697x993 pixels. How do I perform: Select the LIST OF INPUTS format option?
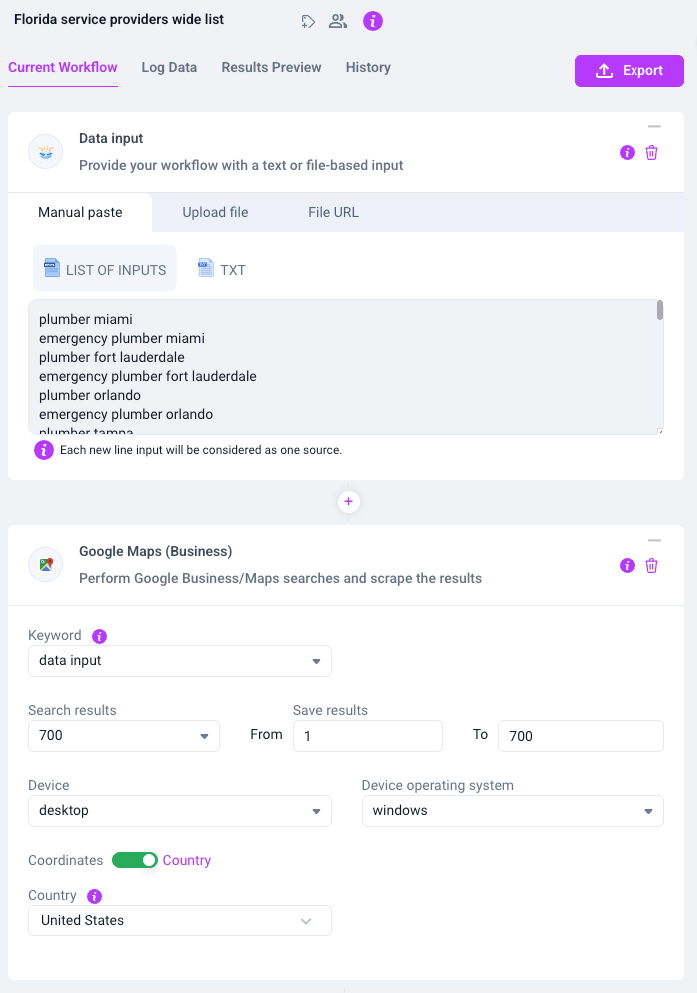105,269
